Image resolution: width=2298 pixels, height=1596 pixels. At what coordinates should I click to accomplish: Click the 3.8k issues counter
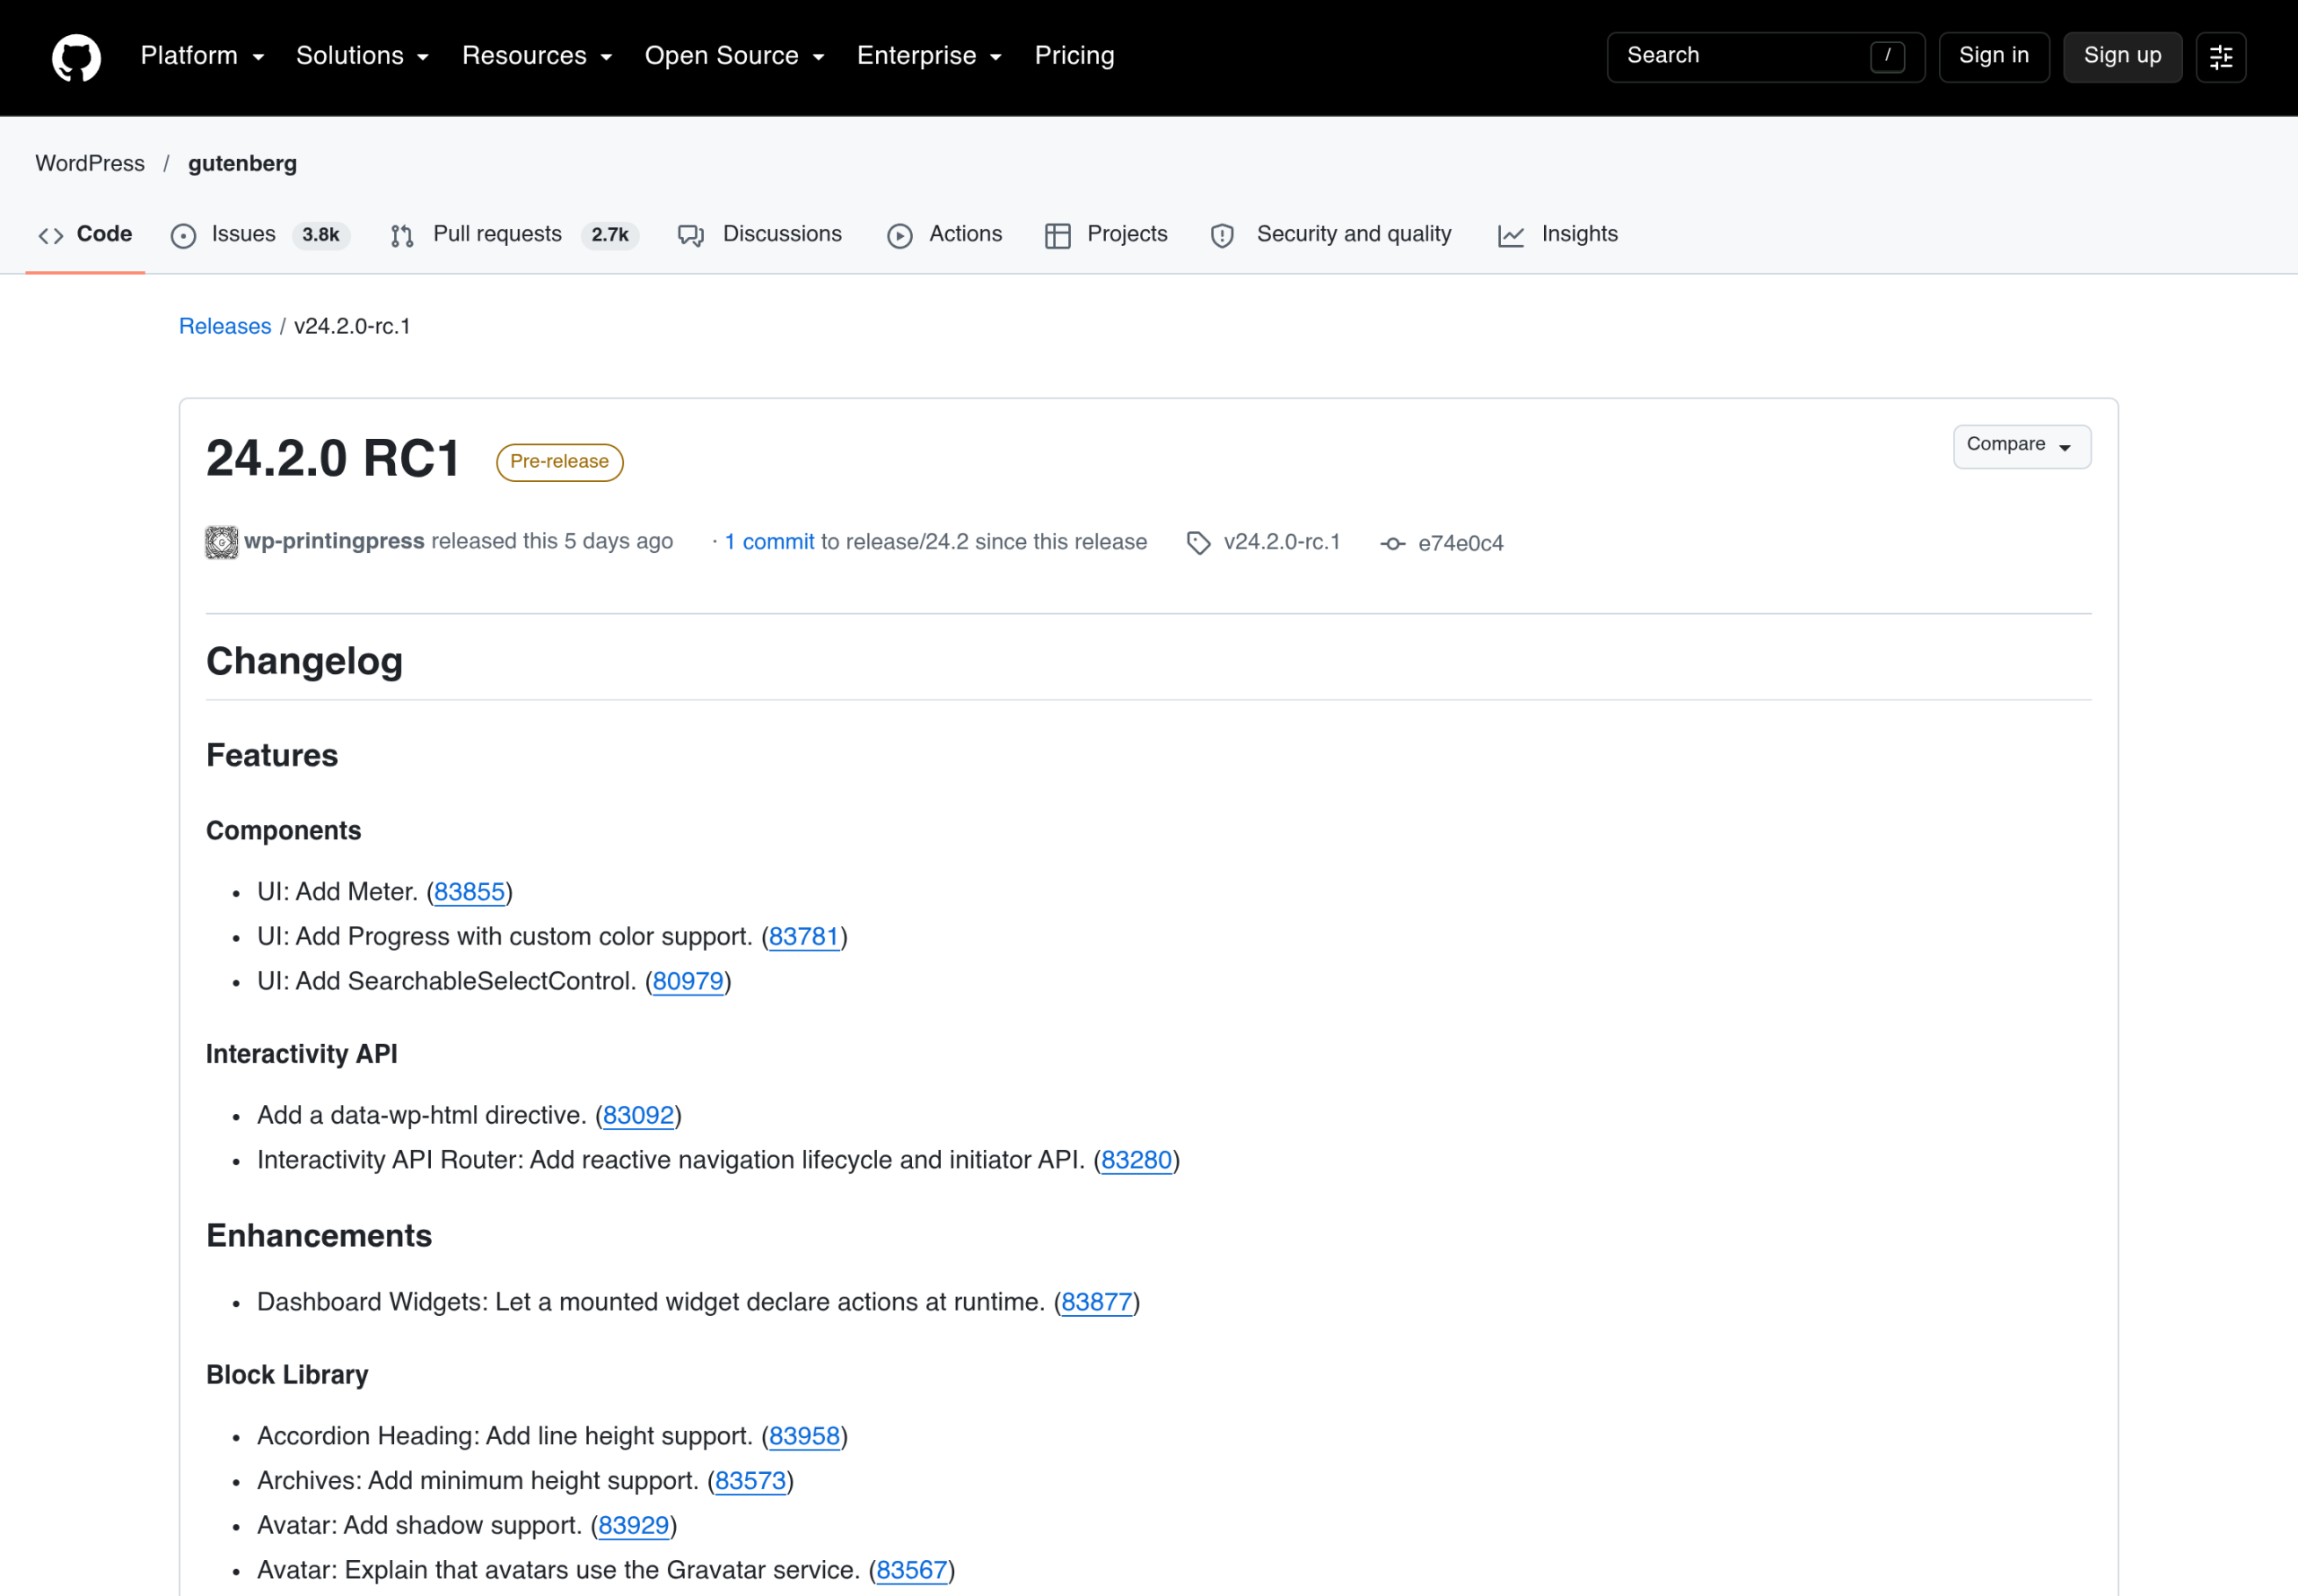click(321, 235)
